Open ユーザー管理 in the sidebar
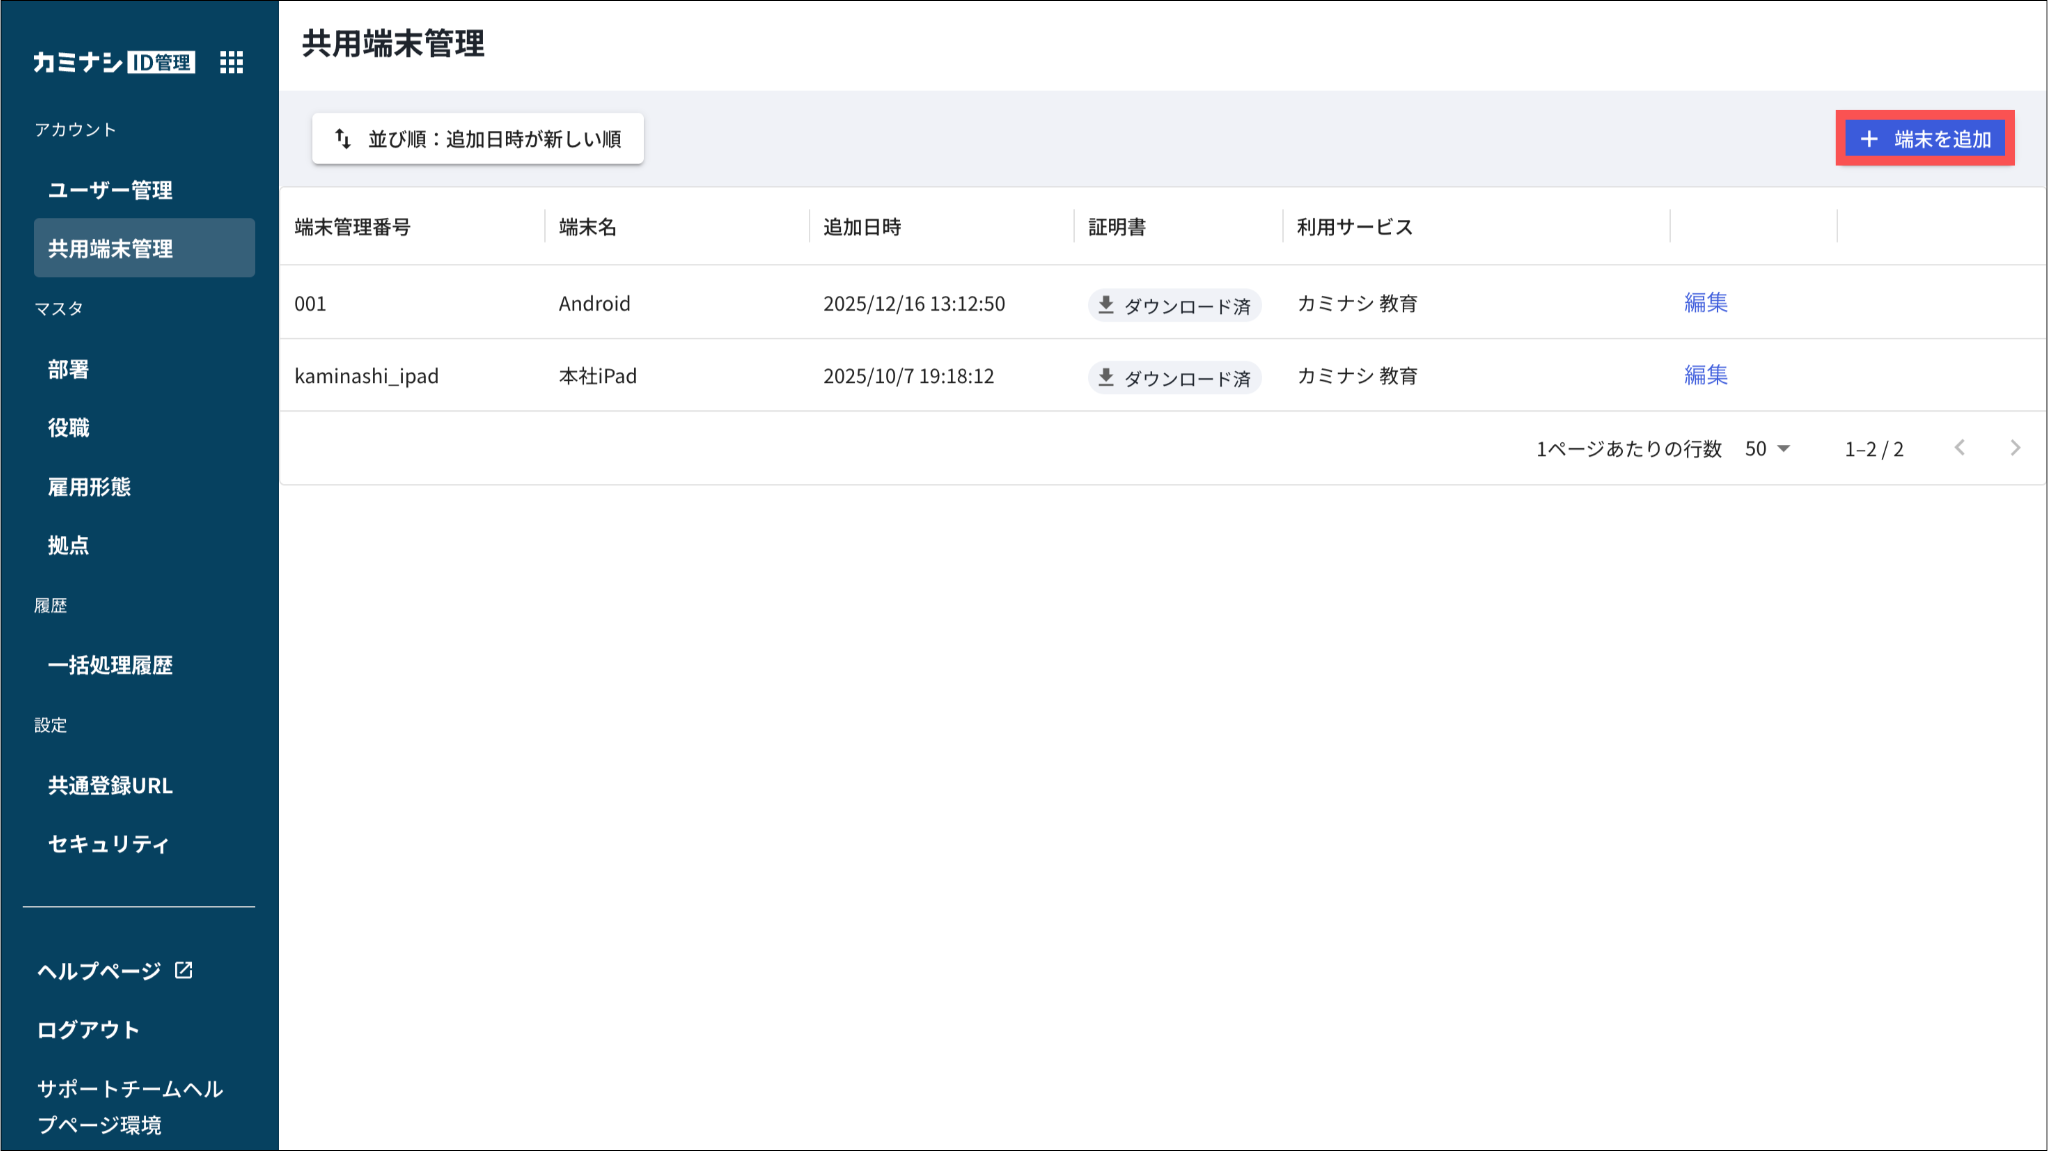 pos(110,190)
